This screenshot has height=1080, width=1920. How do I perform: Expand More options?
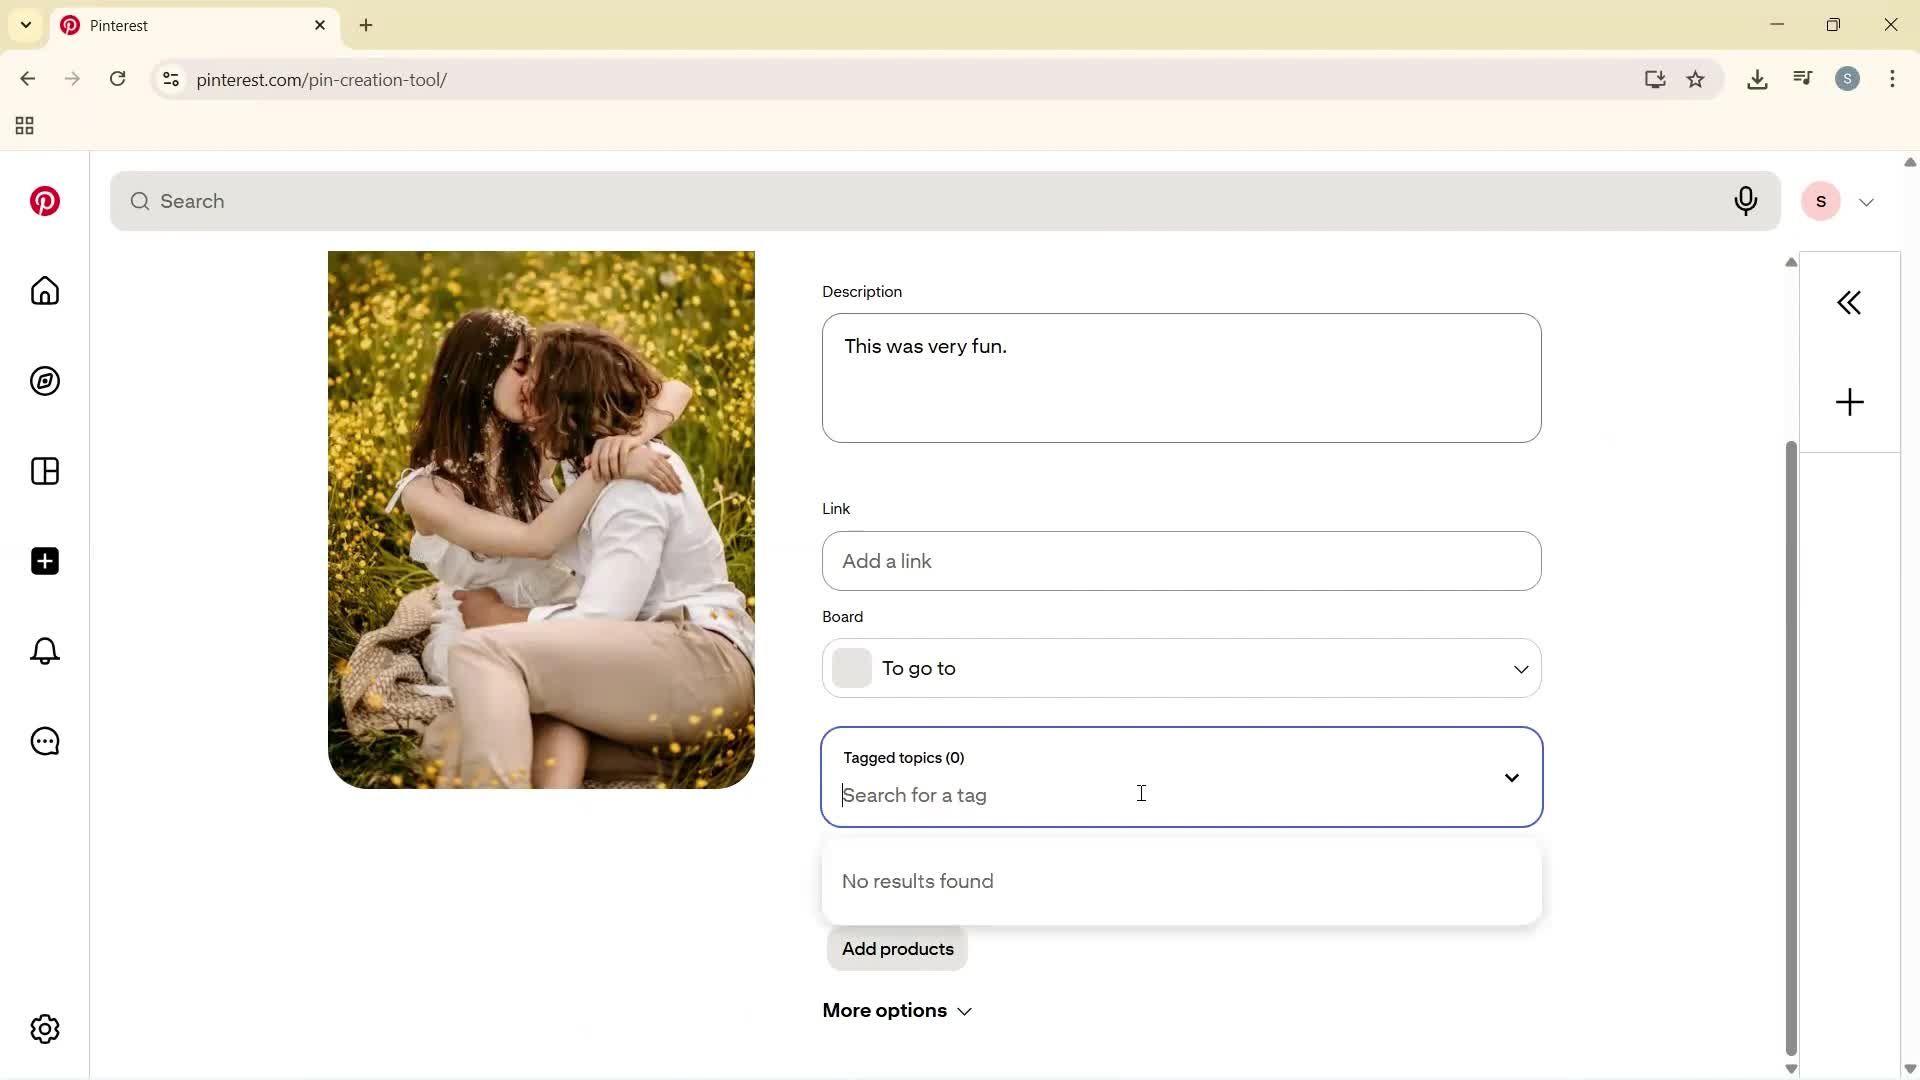tap(895, 1010)
